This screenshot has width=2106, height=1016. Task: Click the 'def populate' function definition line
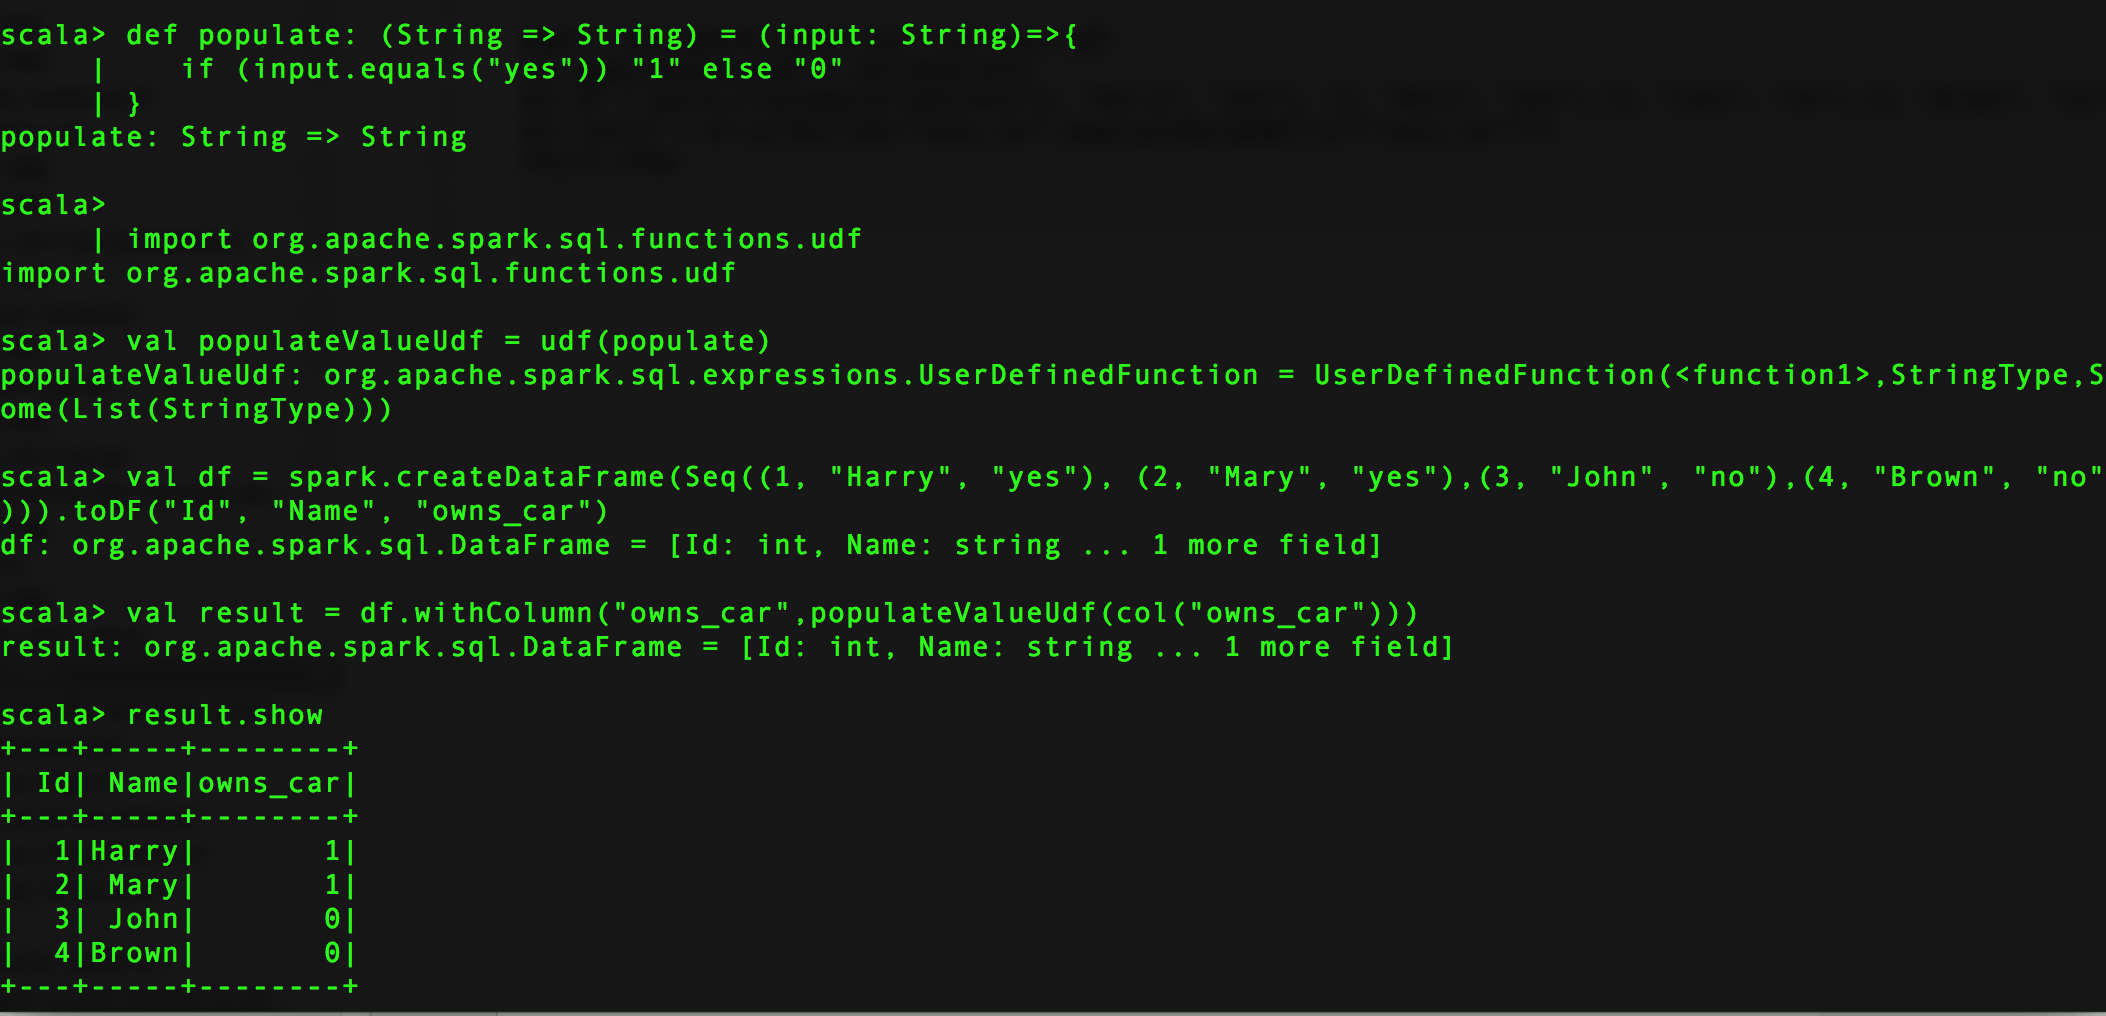pos(539,35)
